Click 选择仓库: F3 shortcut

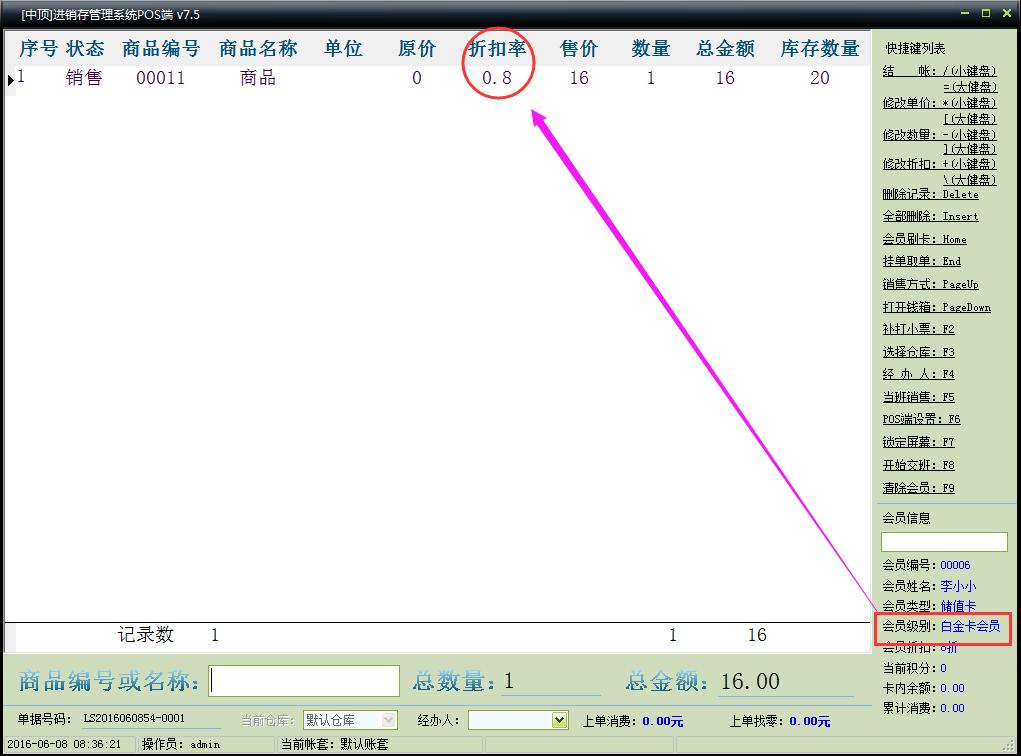(x=918, y=352)
